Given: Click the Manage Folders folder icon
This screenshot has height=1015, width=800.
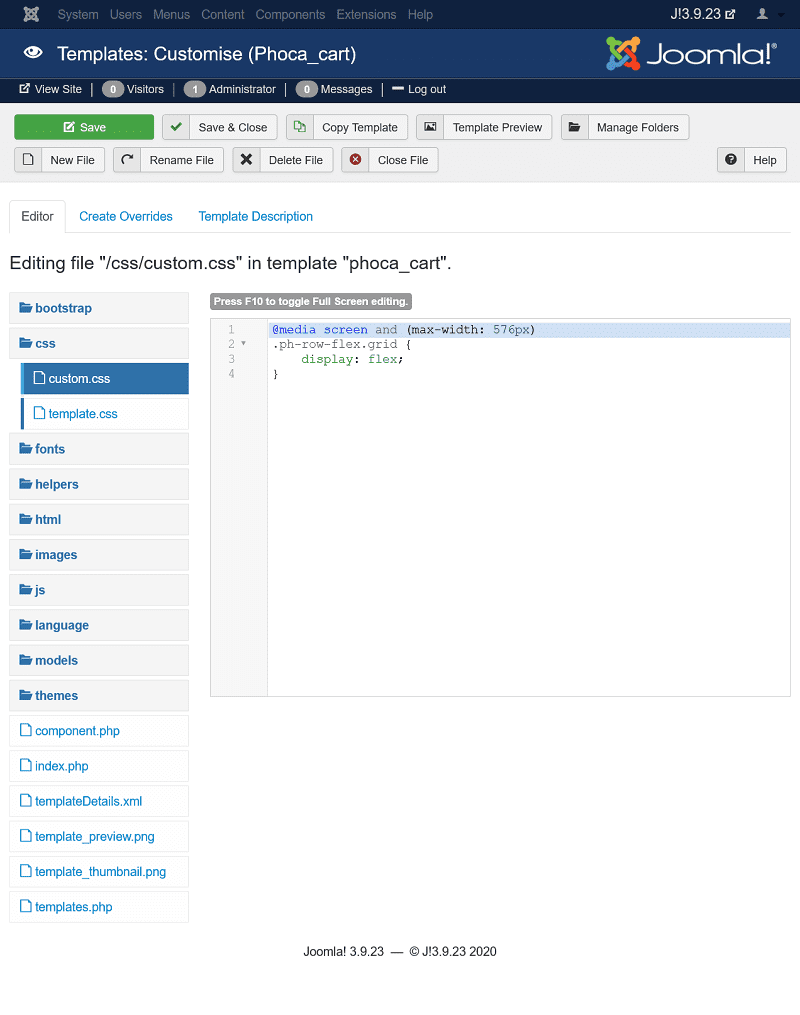Looking at the screenshot, I should pos(574,127).
